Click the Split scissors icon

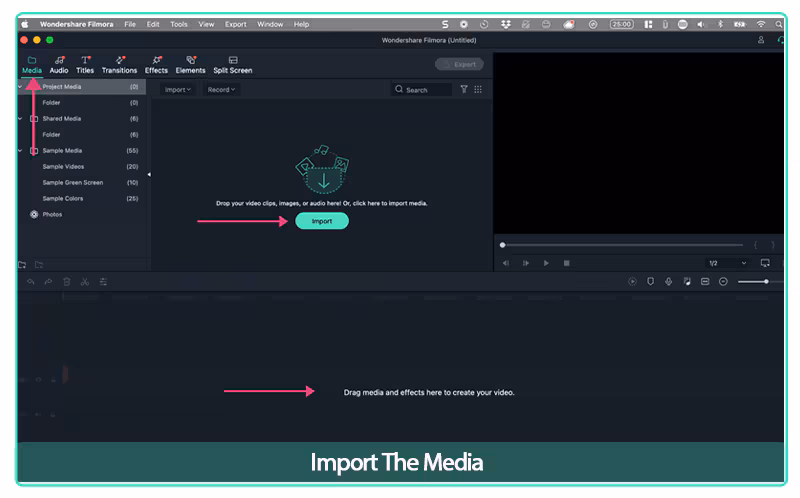[x=85, y=282]
